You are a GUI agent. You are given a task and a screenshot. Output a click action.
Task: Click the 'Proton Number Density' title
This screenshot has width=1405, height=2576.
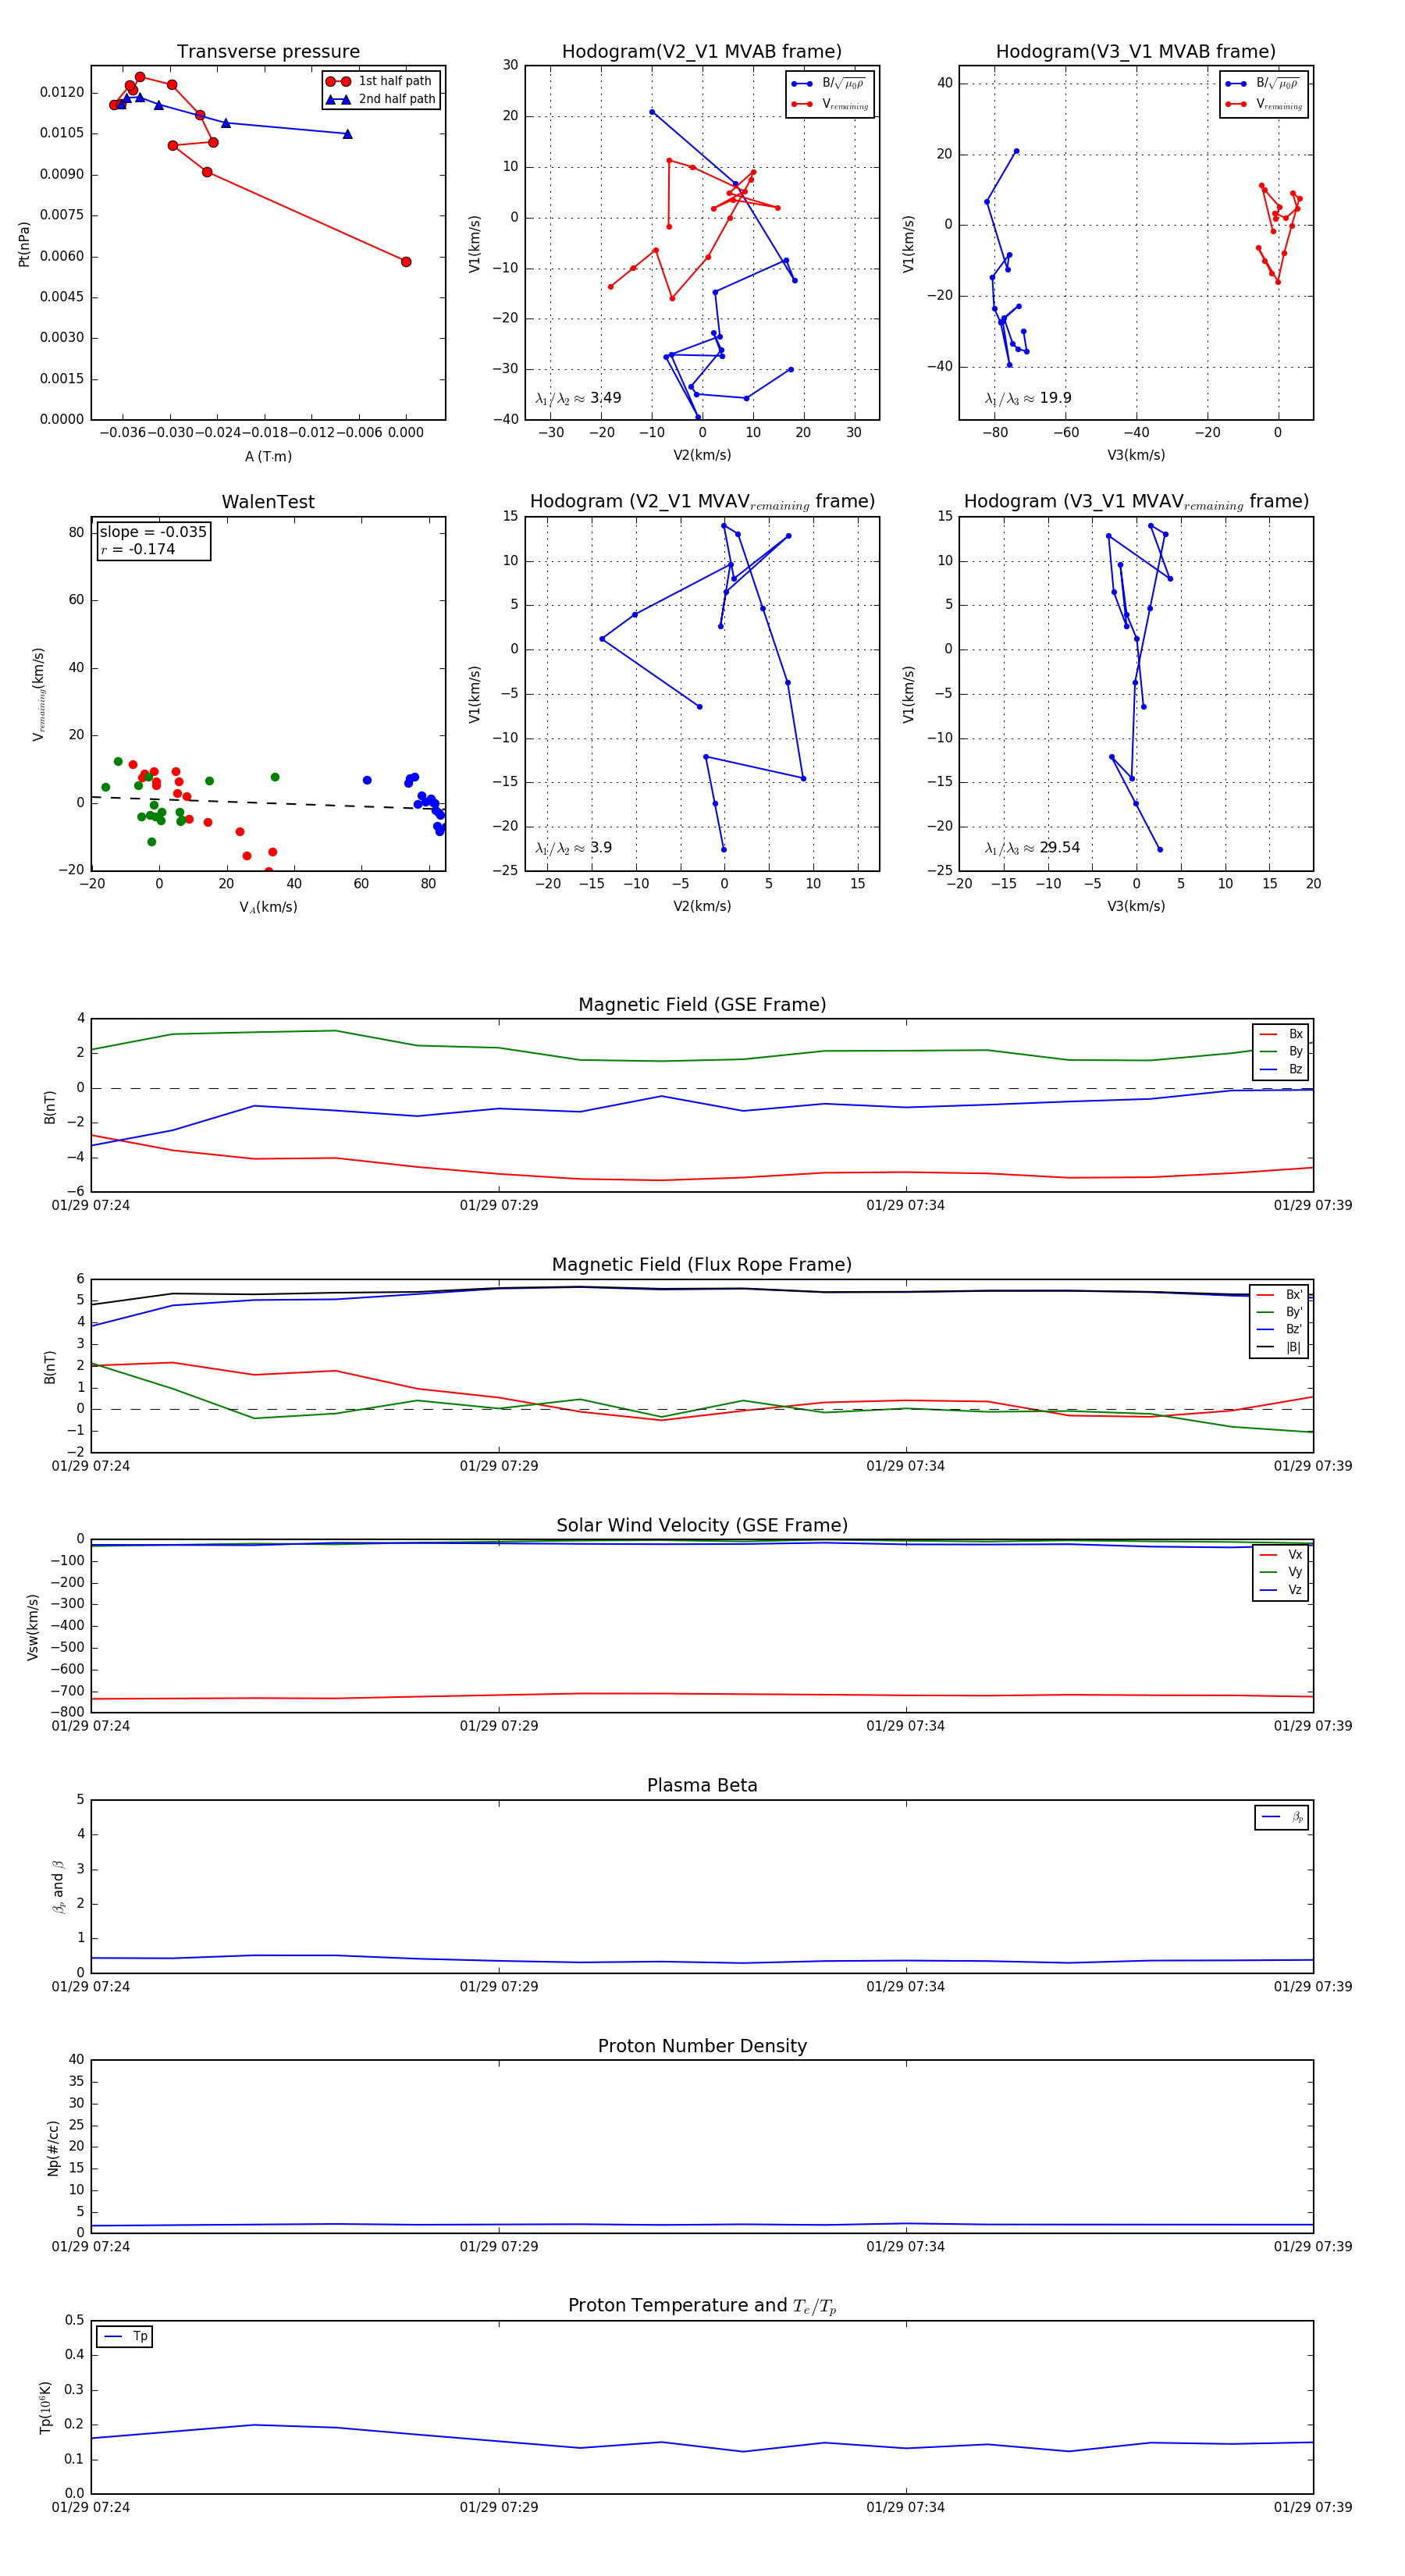702,2046
